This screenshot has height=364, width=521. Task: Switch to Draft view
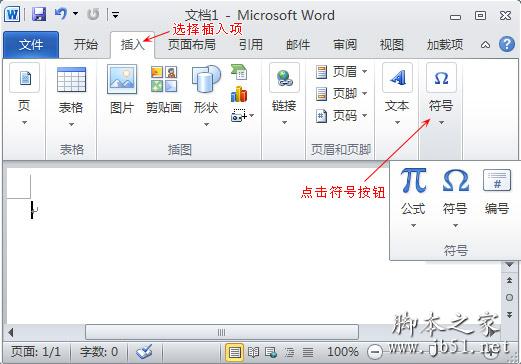coord(308,352)
